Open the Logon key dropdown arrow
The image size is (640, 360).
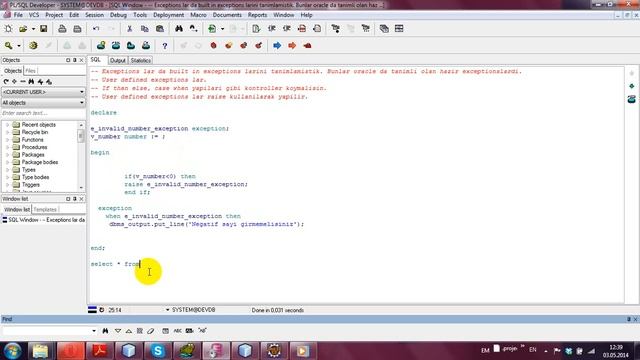click(x=19, y=46)
